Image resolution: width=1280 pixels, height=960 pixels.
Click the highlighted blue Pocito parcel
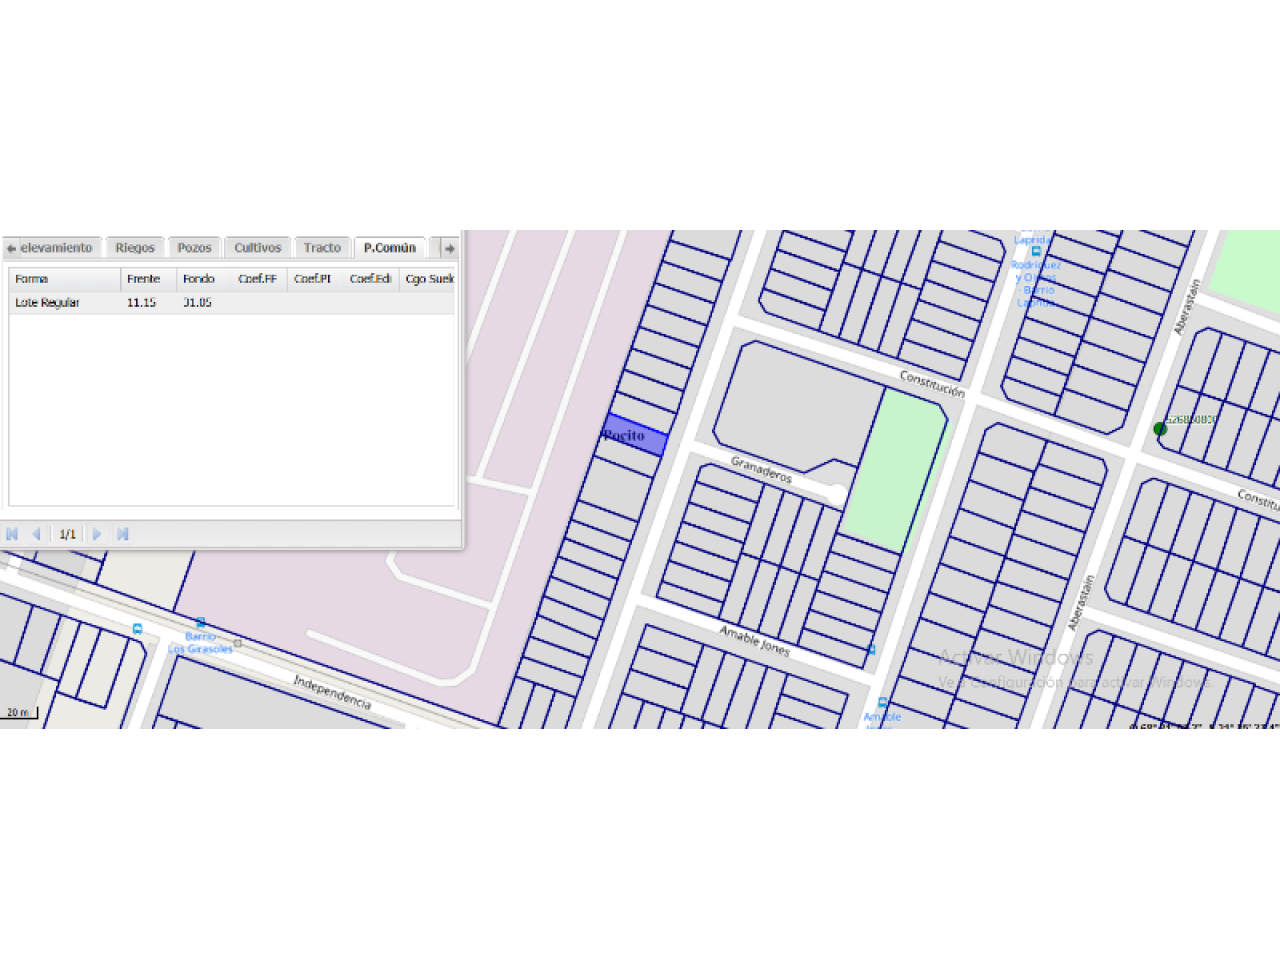coord(636,436)
